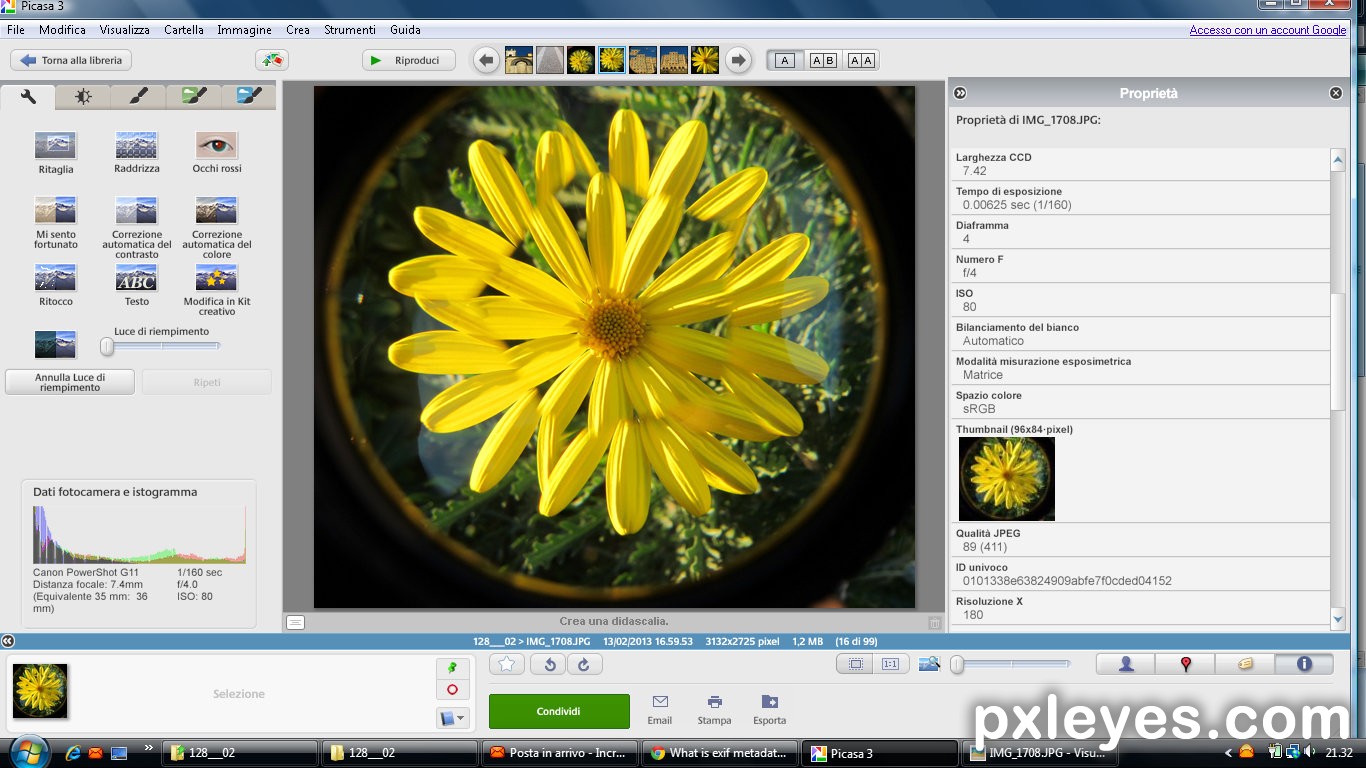The width and height of the screenshot is (1366, 768).
Task: Go to next photo arrow
Action: pos(738,60)
